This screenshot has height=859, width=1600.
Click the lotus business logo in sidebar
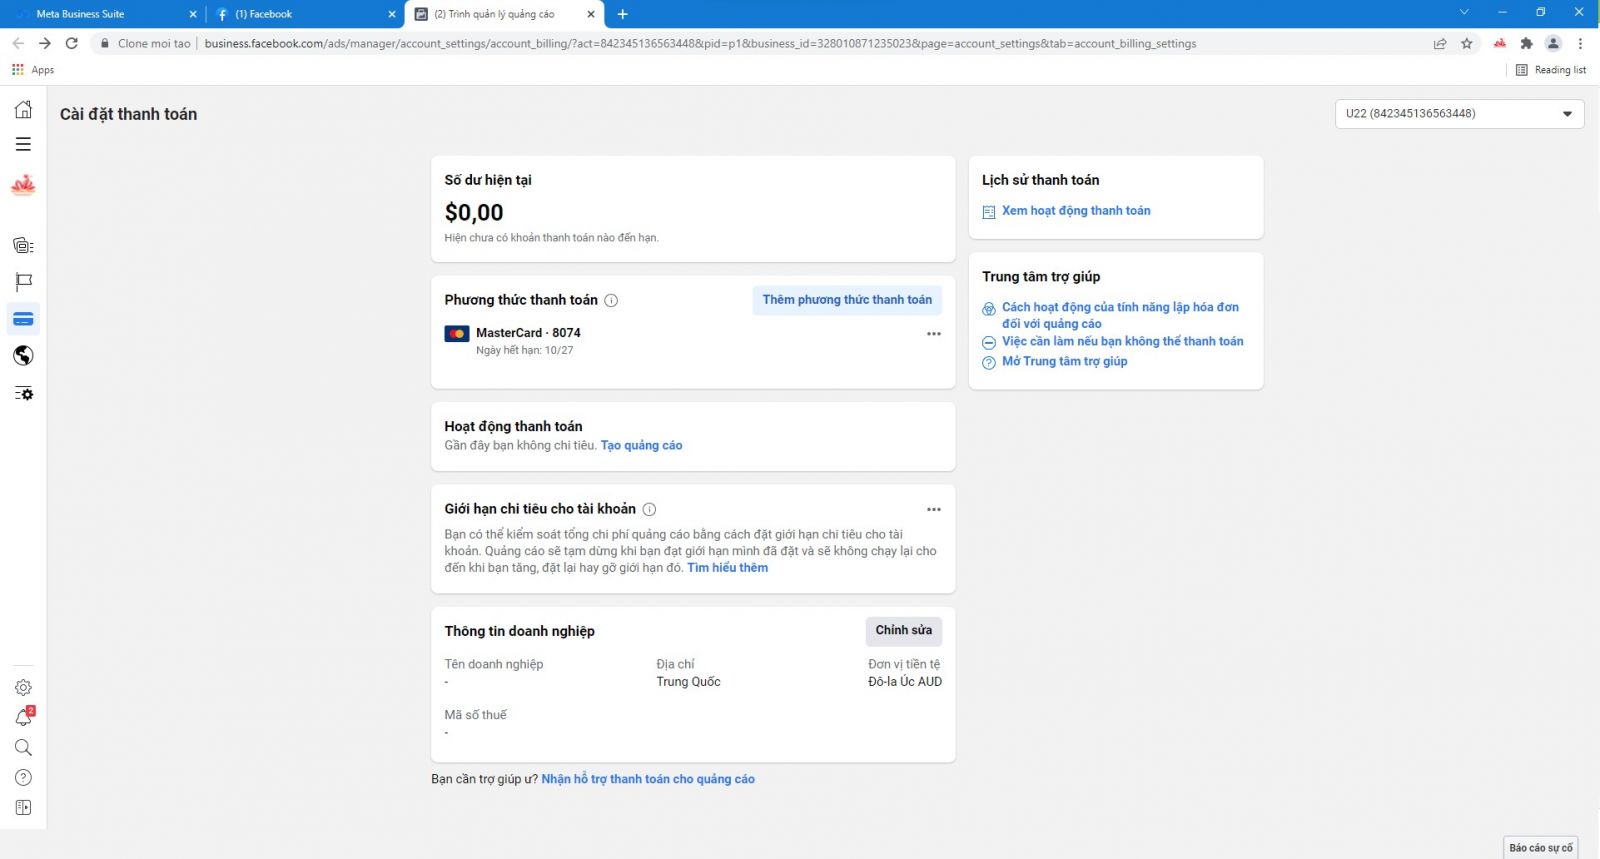point(23,185)
